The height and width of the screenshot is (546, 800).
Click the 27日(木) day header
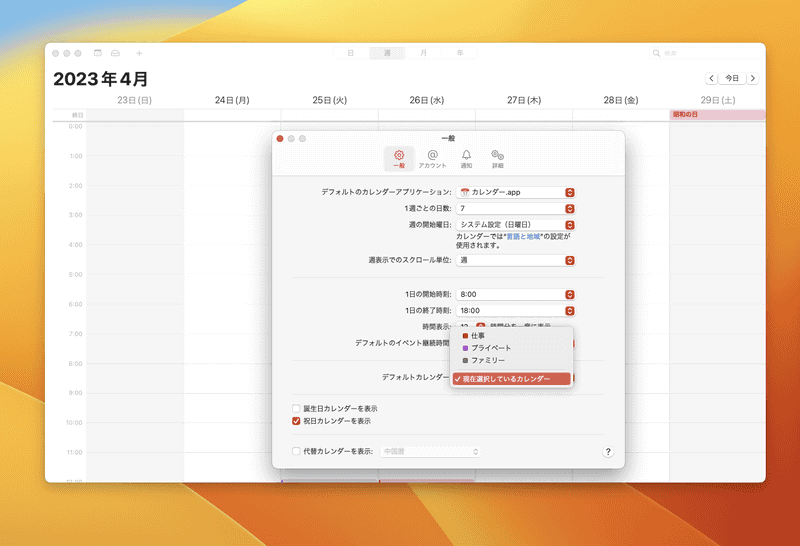coord(524,100)
